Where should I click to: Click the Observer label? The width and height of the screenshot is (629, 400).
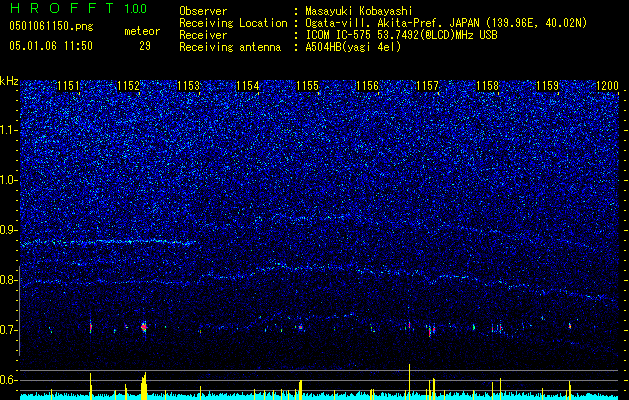click(203, 11)
